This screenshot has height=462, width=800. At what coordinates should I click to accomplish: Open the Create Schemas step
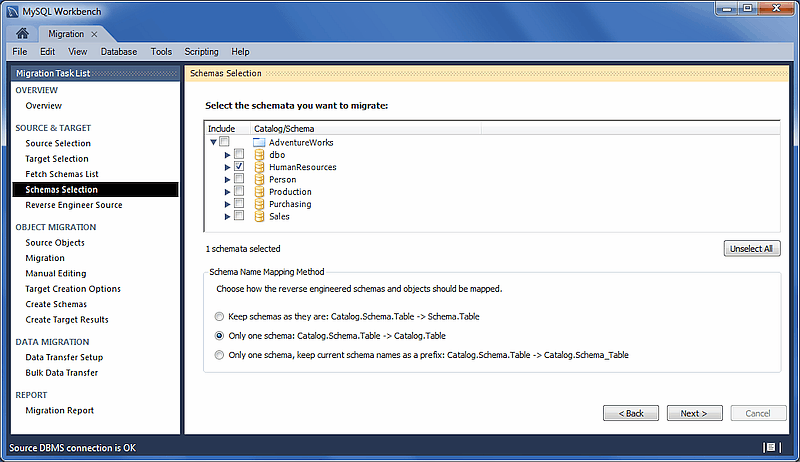(x=56, y=304)
